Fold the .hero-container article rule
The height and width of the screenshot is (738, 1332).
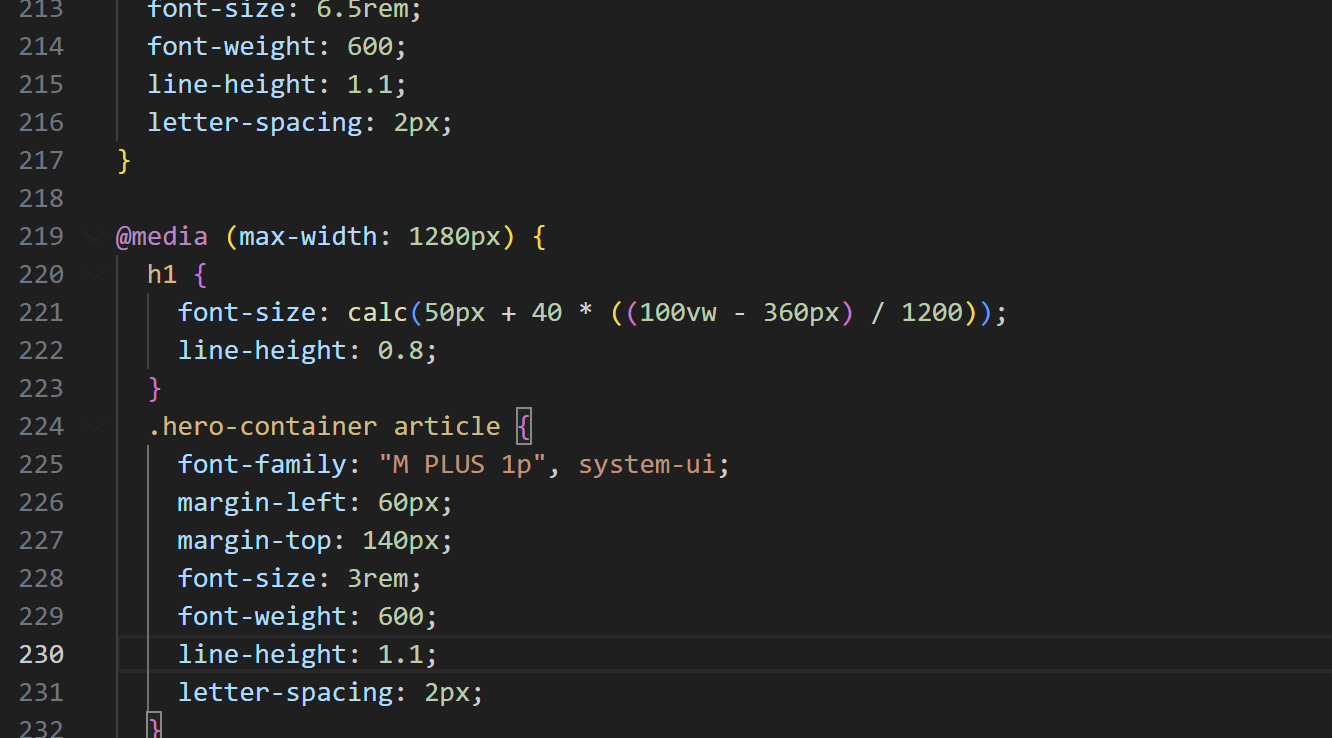point(93,427)
